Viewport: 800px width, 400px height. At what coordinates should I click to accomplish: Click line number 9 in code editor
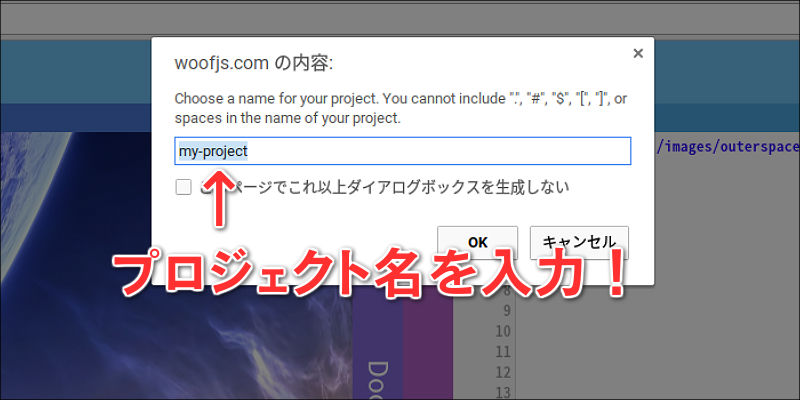506,311
